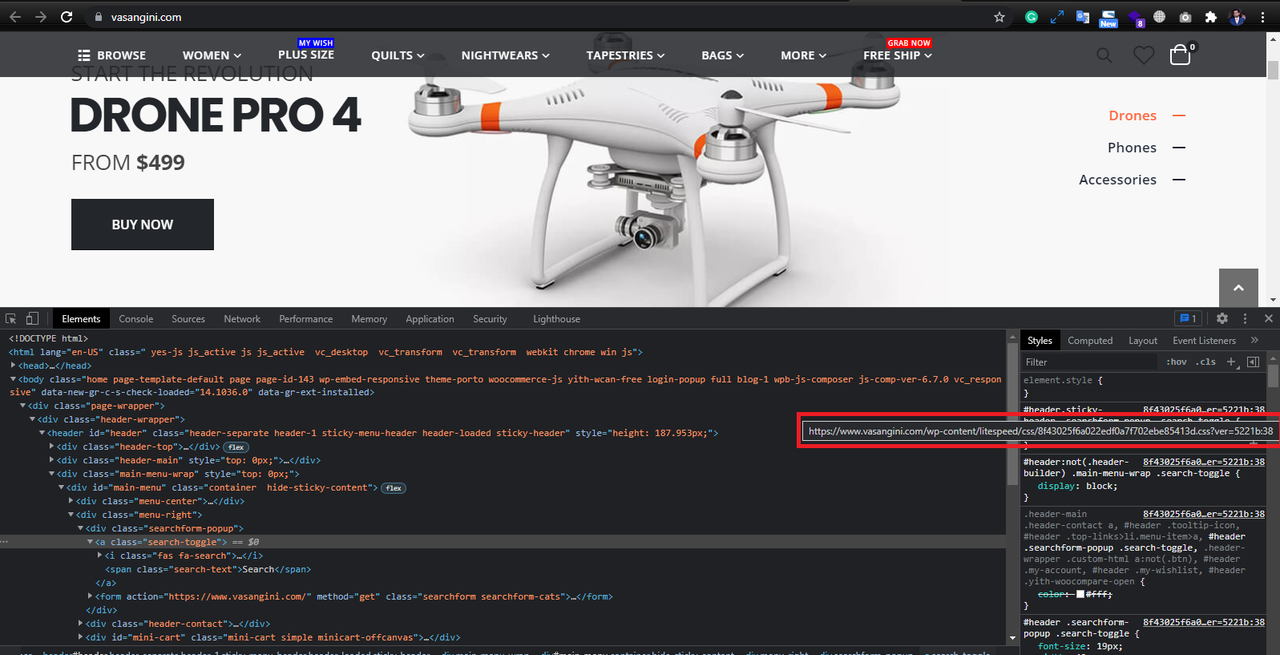The image size is (1280, 655).
Task: Open the purple extension with badge 8
Action: pyautogui.click(x=1135, y=18)
